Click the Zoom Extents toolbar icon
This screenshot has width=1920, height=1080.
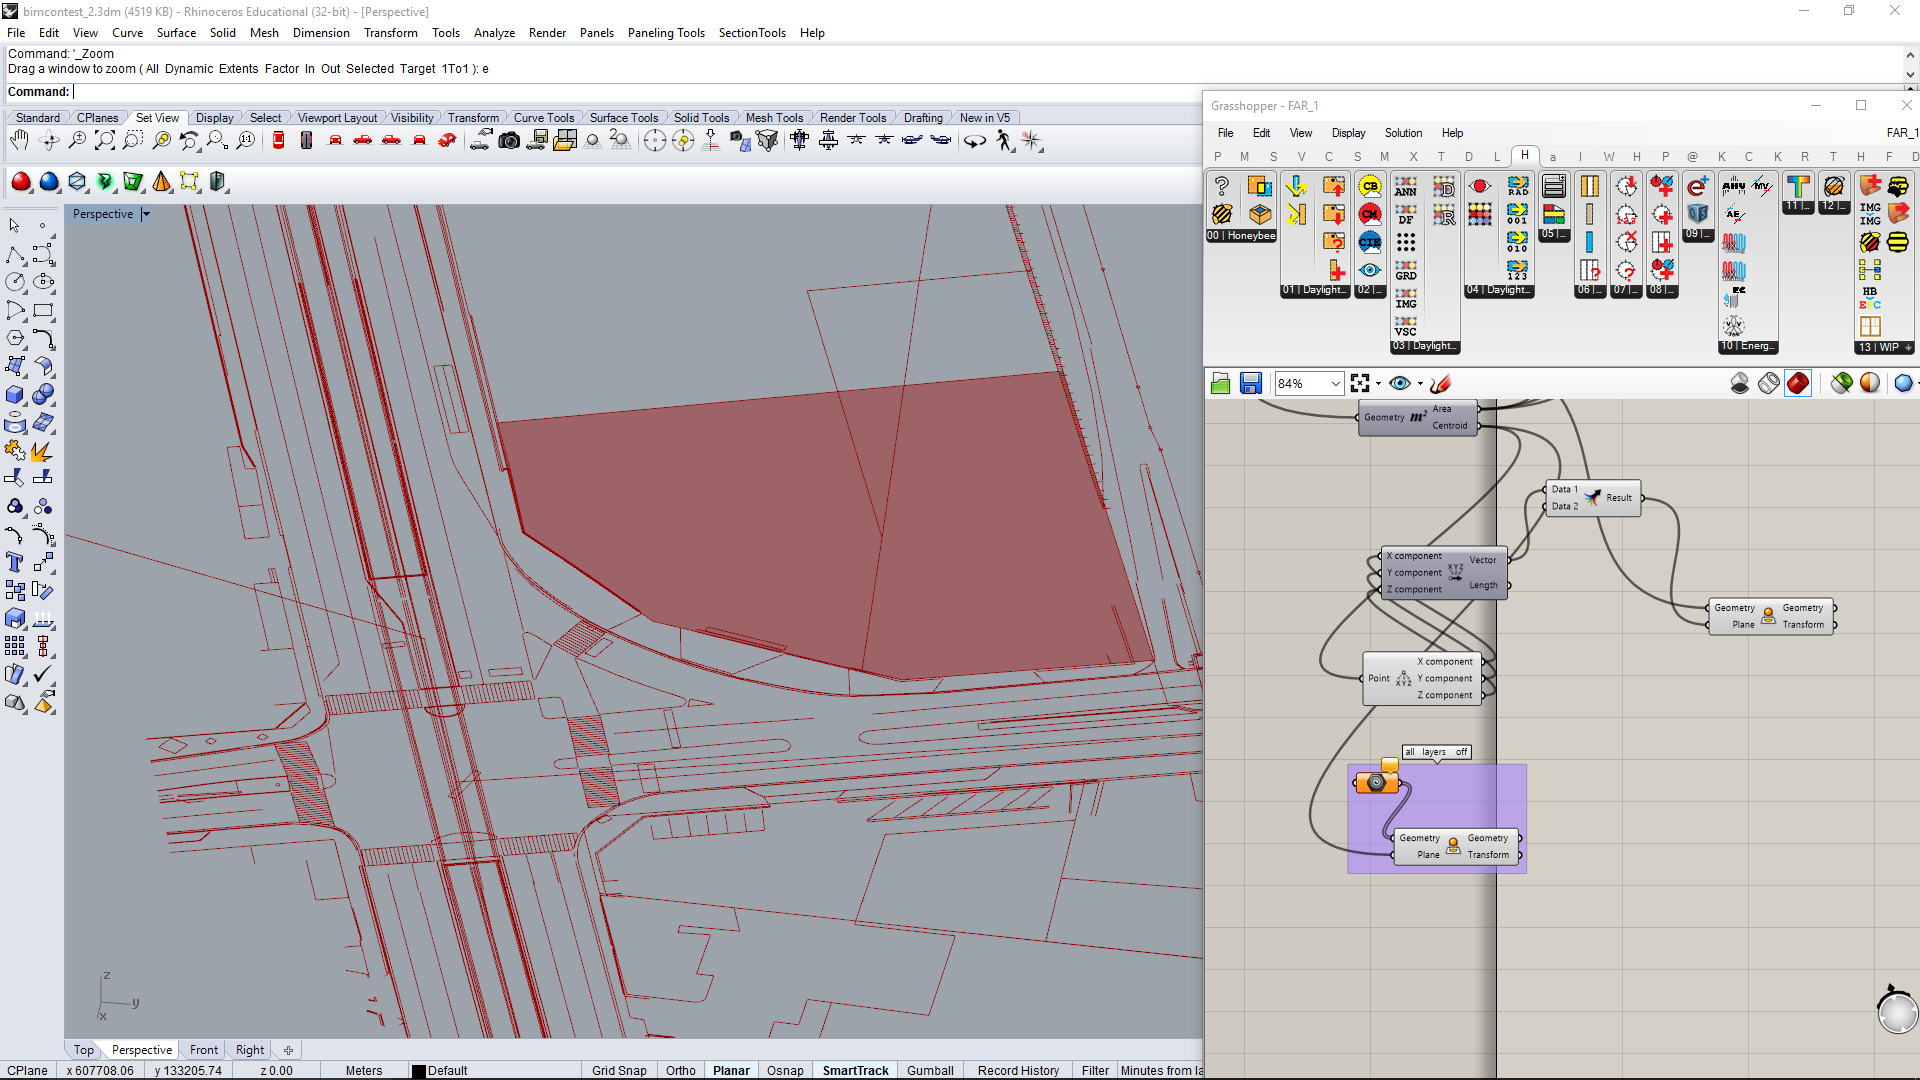tap(104, 141)
